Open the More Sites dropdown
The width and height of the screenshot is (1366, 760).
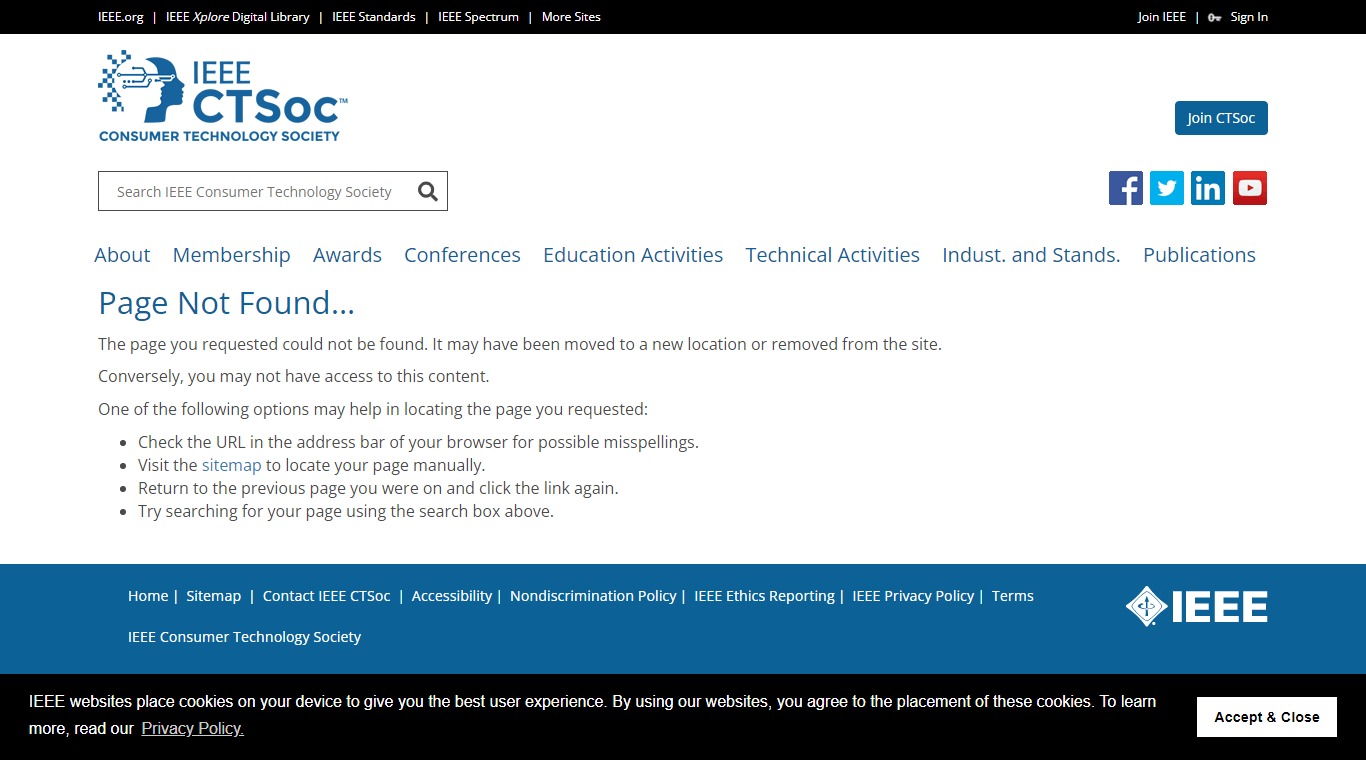click(571, 17)
